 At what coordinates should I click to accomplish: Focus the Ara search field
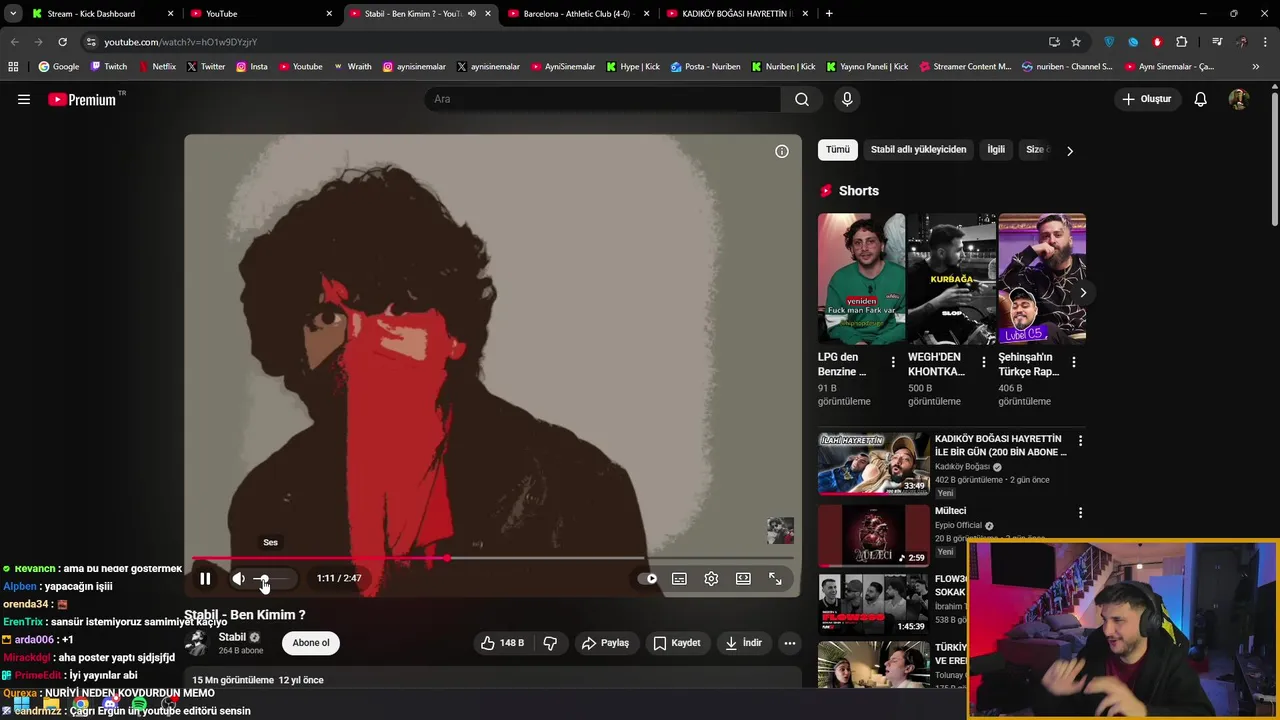603,99
